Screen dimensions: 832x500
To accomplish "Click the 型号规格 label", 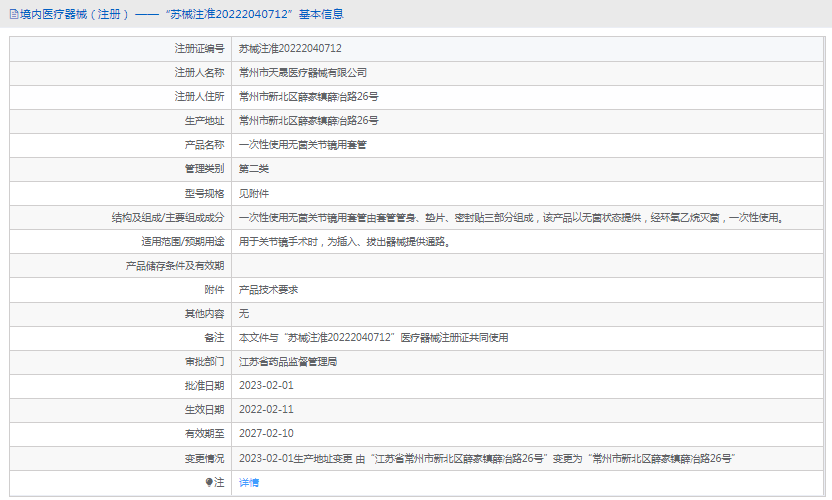I will [x=204, y=194].
